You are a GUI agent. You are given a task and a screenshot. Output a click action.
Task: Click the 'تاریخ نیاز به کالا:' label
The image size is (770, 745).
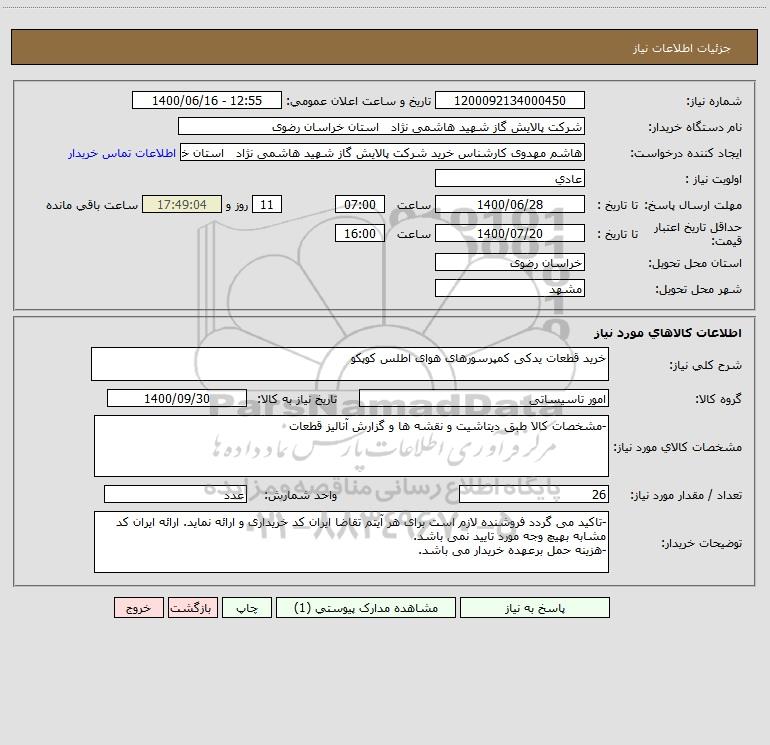click(x=297, y=399)
